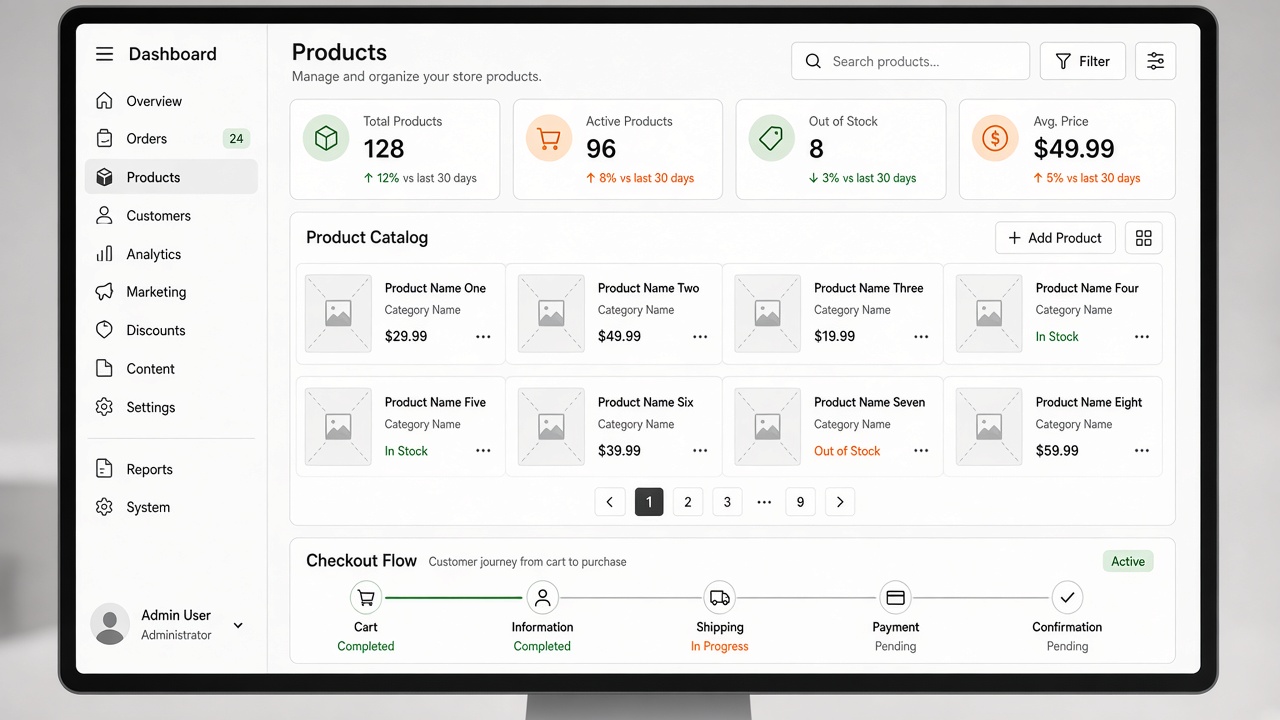Open Reports in the sidebar

(171, 469)
